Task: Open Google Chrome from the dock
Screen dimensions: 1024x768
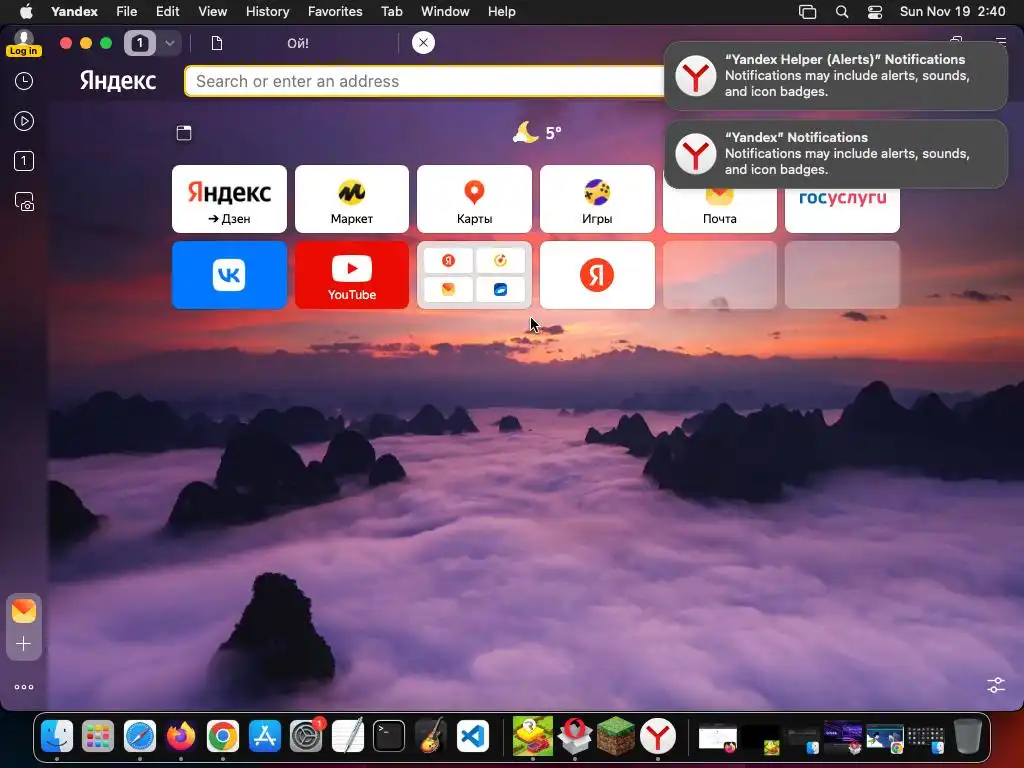Action: [223, 737]
